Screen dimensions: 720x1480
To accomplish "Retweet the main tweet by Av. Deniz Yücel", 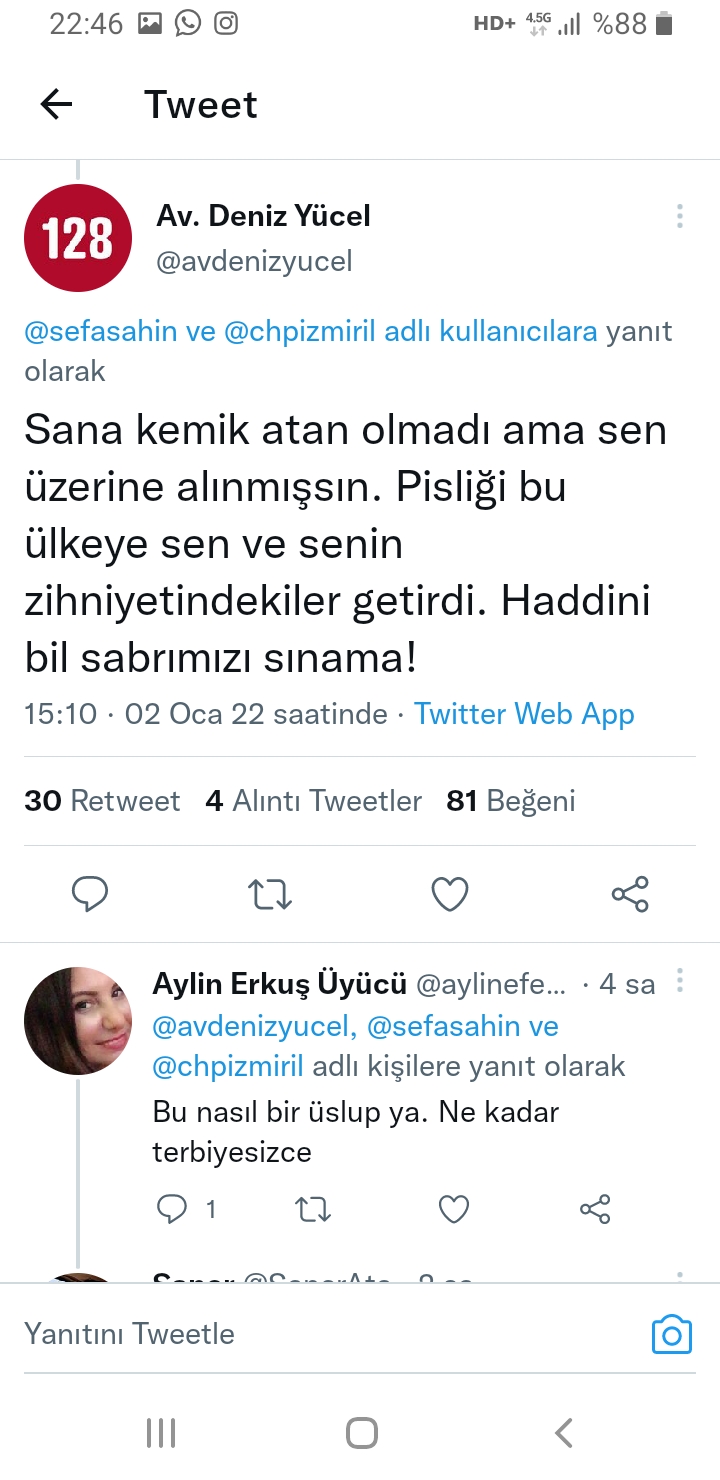I will click(x=269, y=894).
